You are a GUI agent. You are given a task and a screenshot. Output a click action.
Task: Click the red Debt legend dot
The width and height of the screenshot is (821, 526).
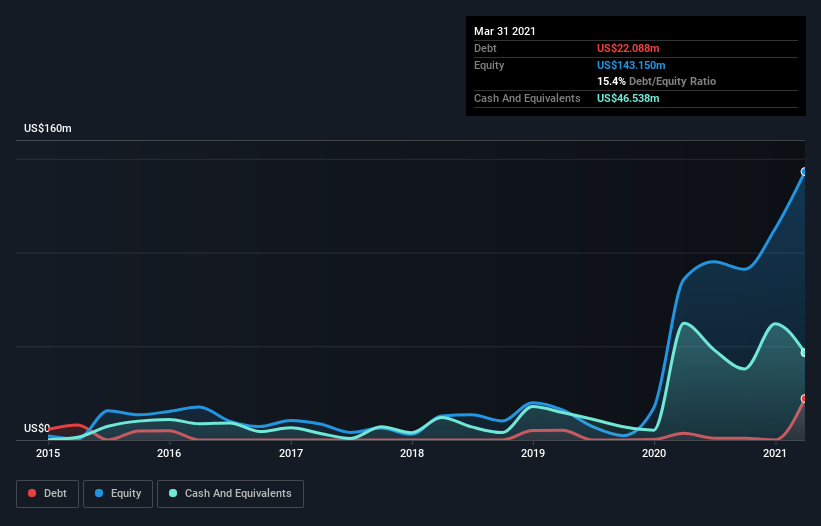(32, 493)
